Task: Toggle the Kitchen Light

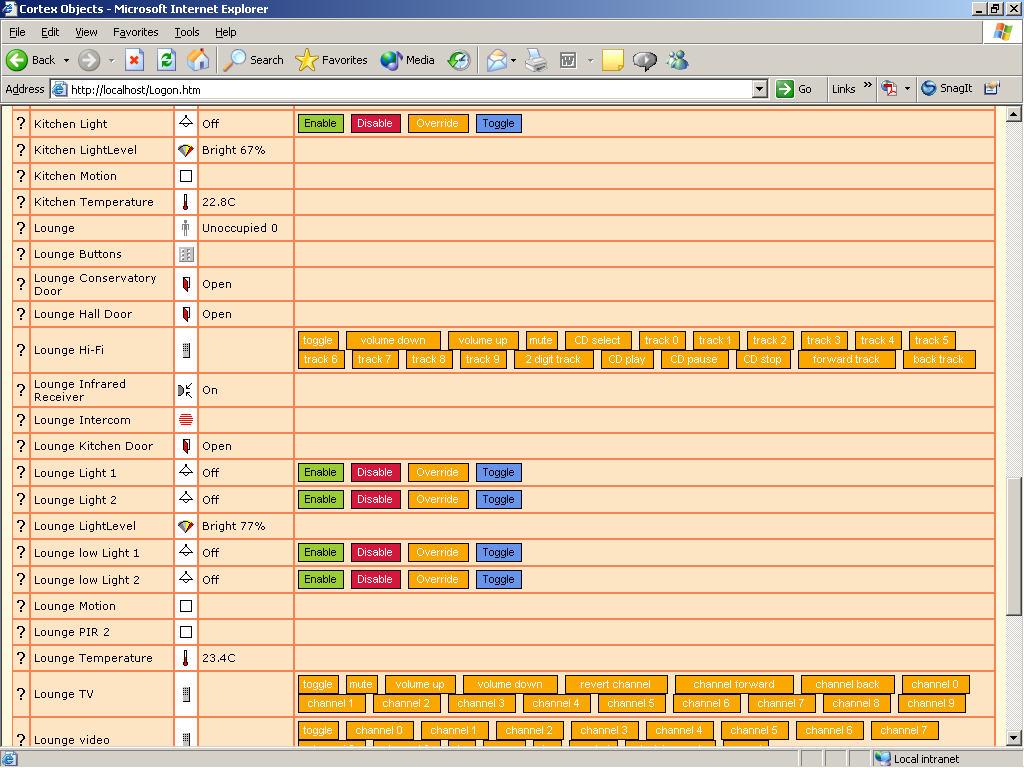Action: (498, 124)
